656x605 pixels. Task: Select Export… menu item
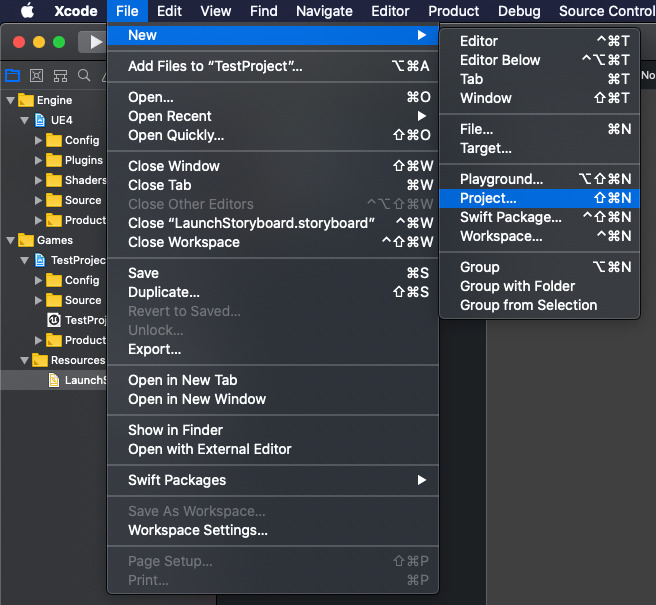pos(273,349)
